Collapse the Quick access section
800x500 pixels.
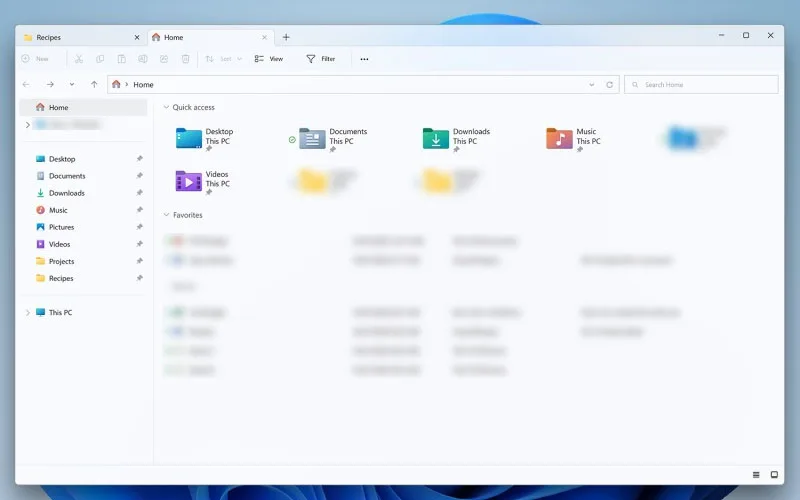pyautogui.click(x=166, y=107)
